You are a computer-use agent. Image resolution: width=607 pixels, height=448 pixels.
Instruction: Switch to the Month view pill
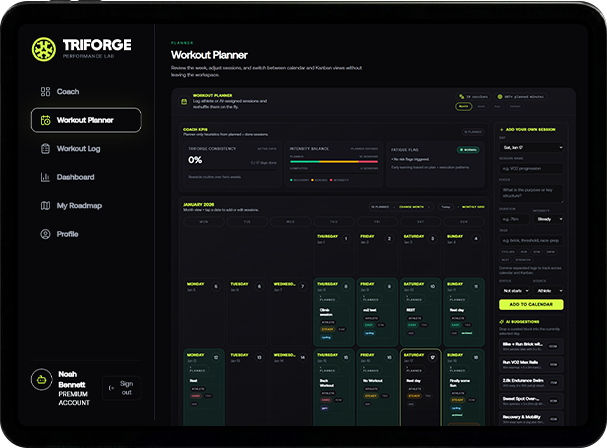pyautogui.click(x=464, y=105)
